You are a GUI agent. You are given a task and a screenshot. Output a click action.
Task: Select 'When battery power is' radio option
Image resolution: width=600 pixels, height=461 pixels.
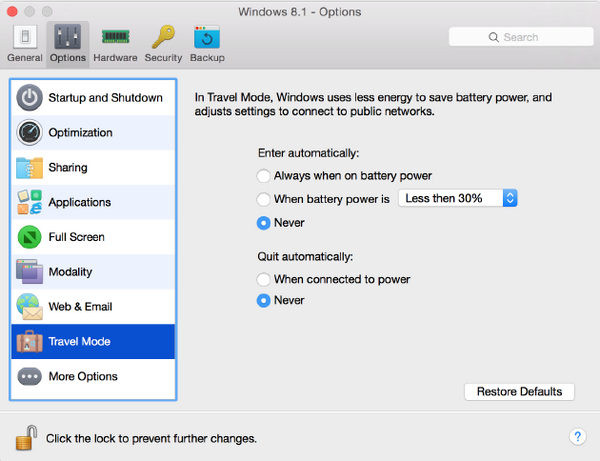click(264, 198)
